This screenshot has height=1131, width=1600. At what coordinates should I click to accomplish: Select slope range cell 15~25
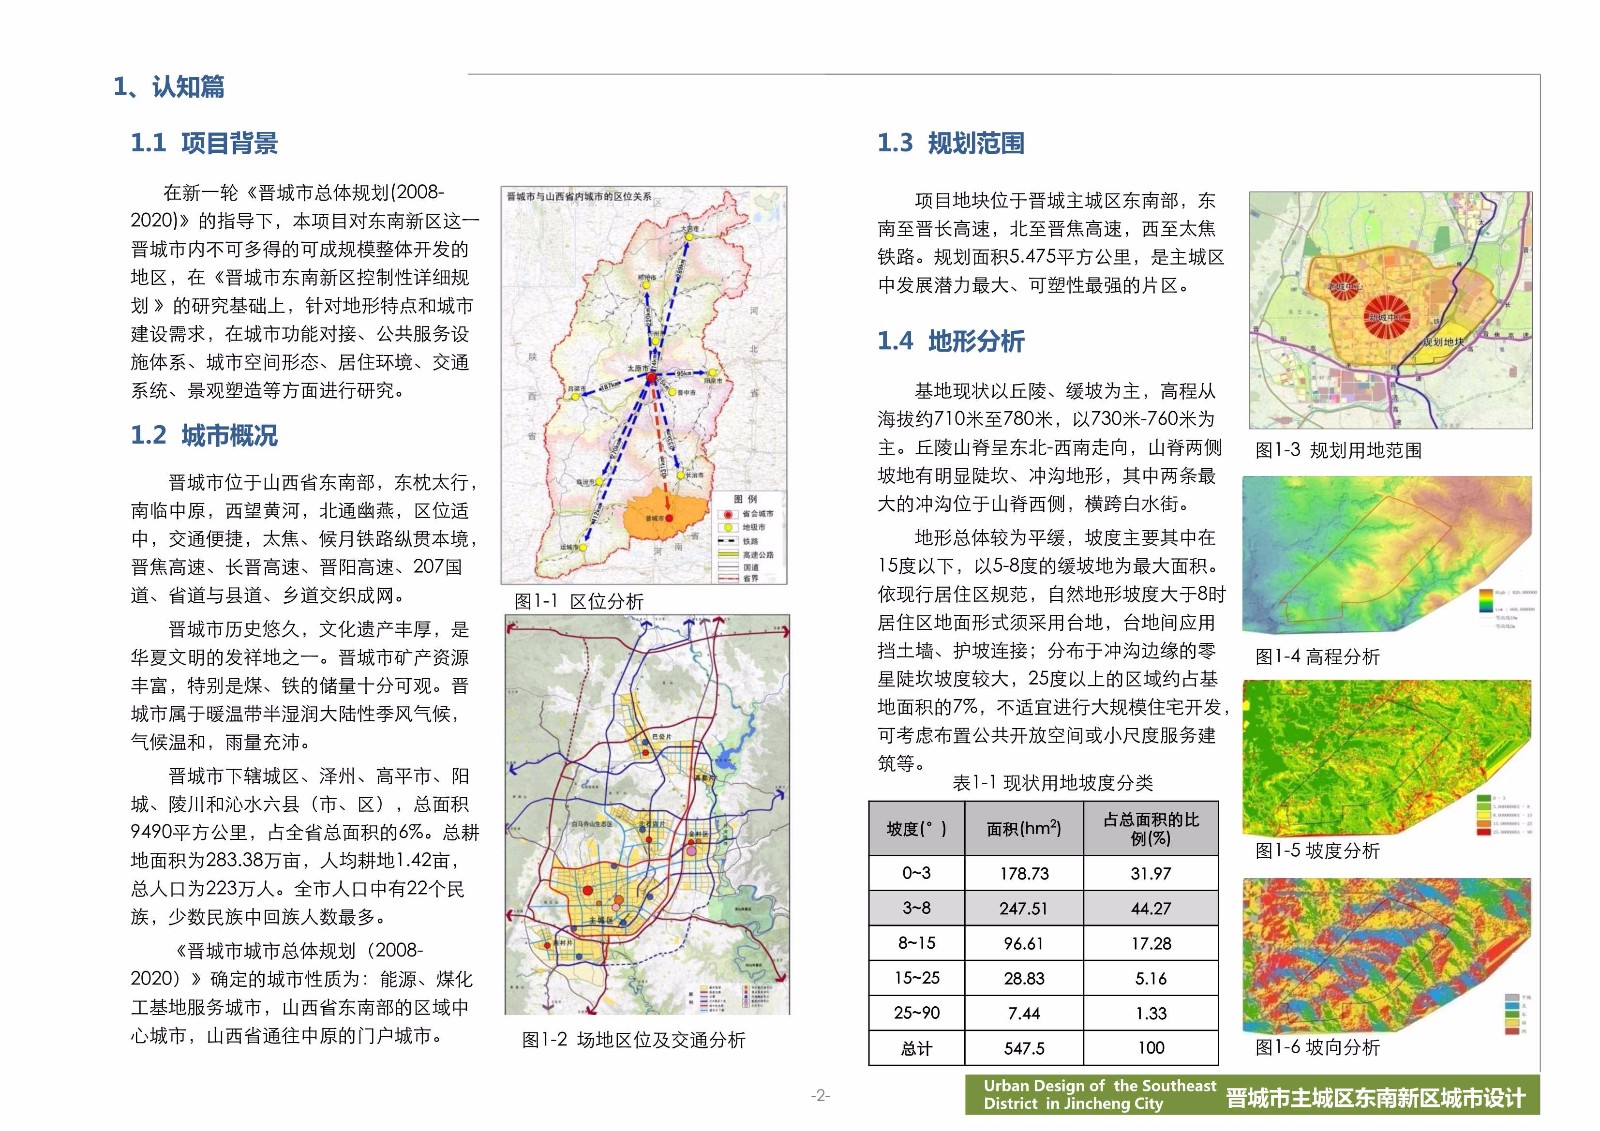point(917,978)
